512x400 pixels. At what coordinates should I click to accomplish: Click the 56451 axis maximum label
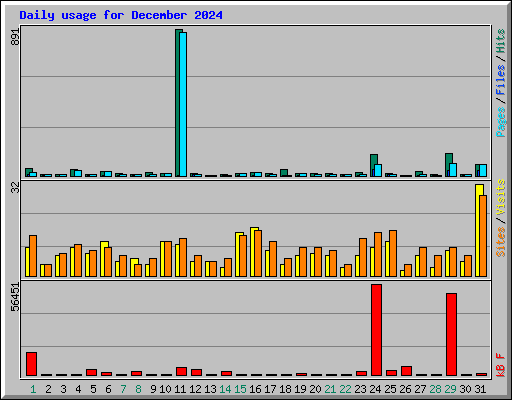click(15, 297)
